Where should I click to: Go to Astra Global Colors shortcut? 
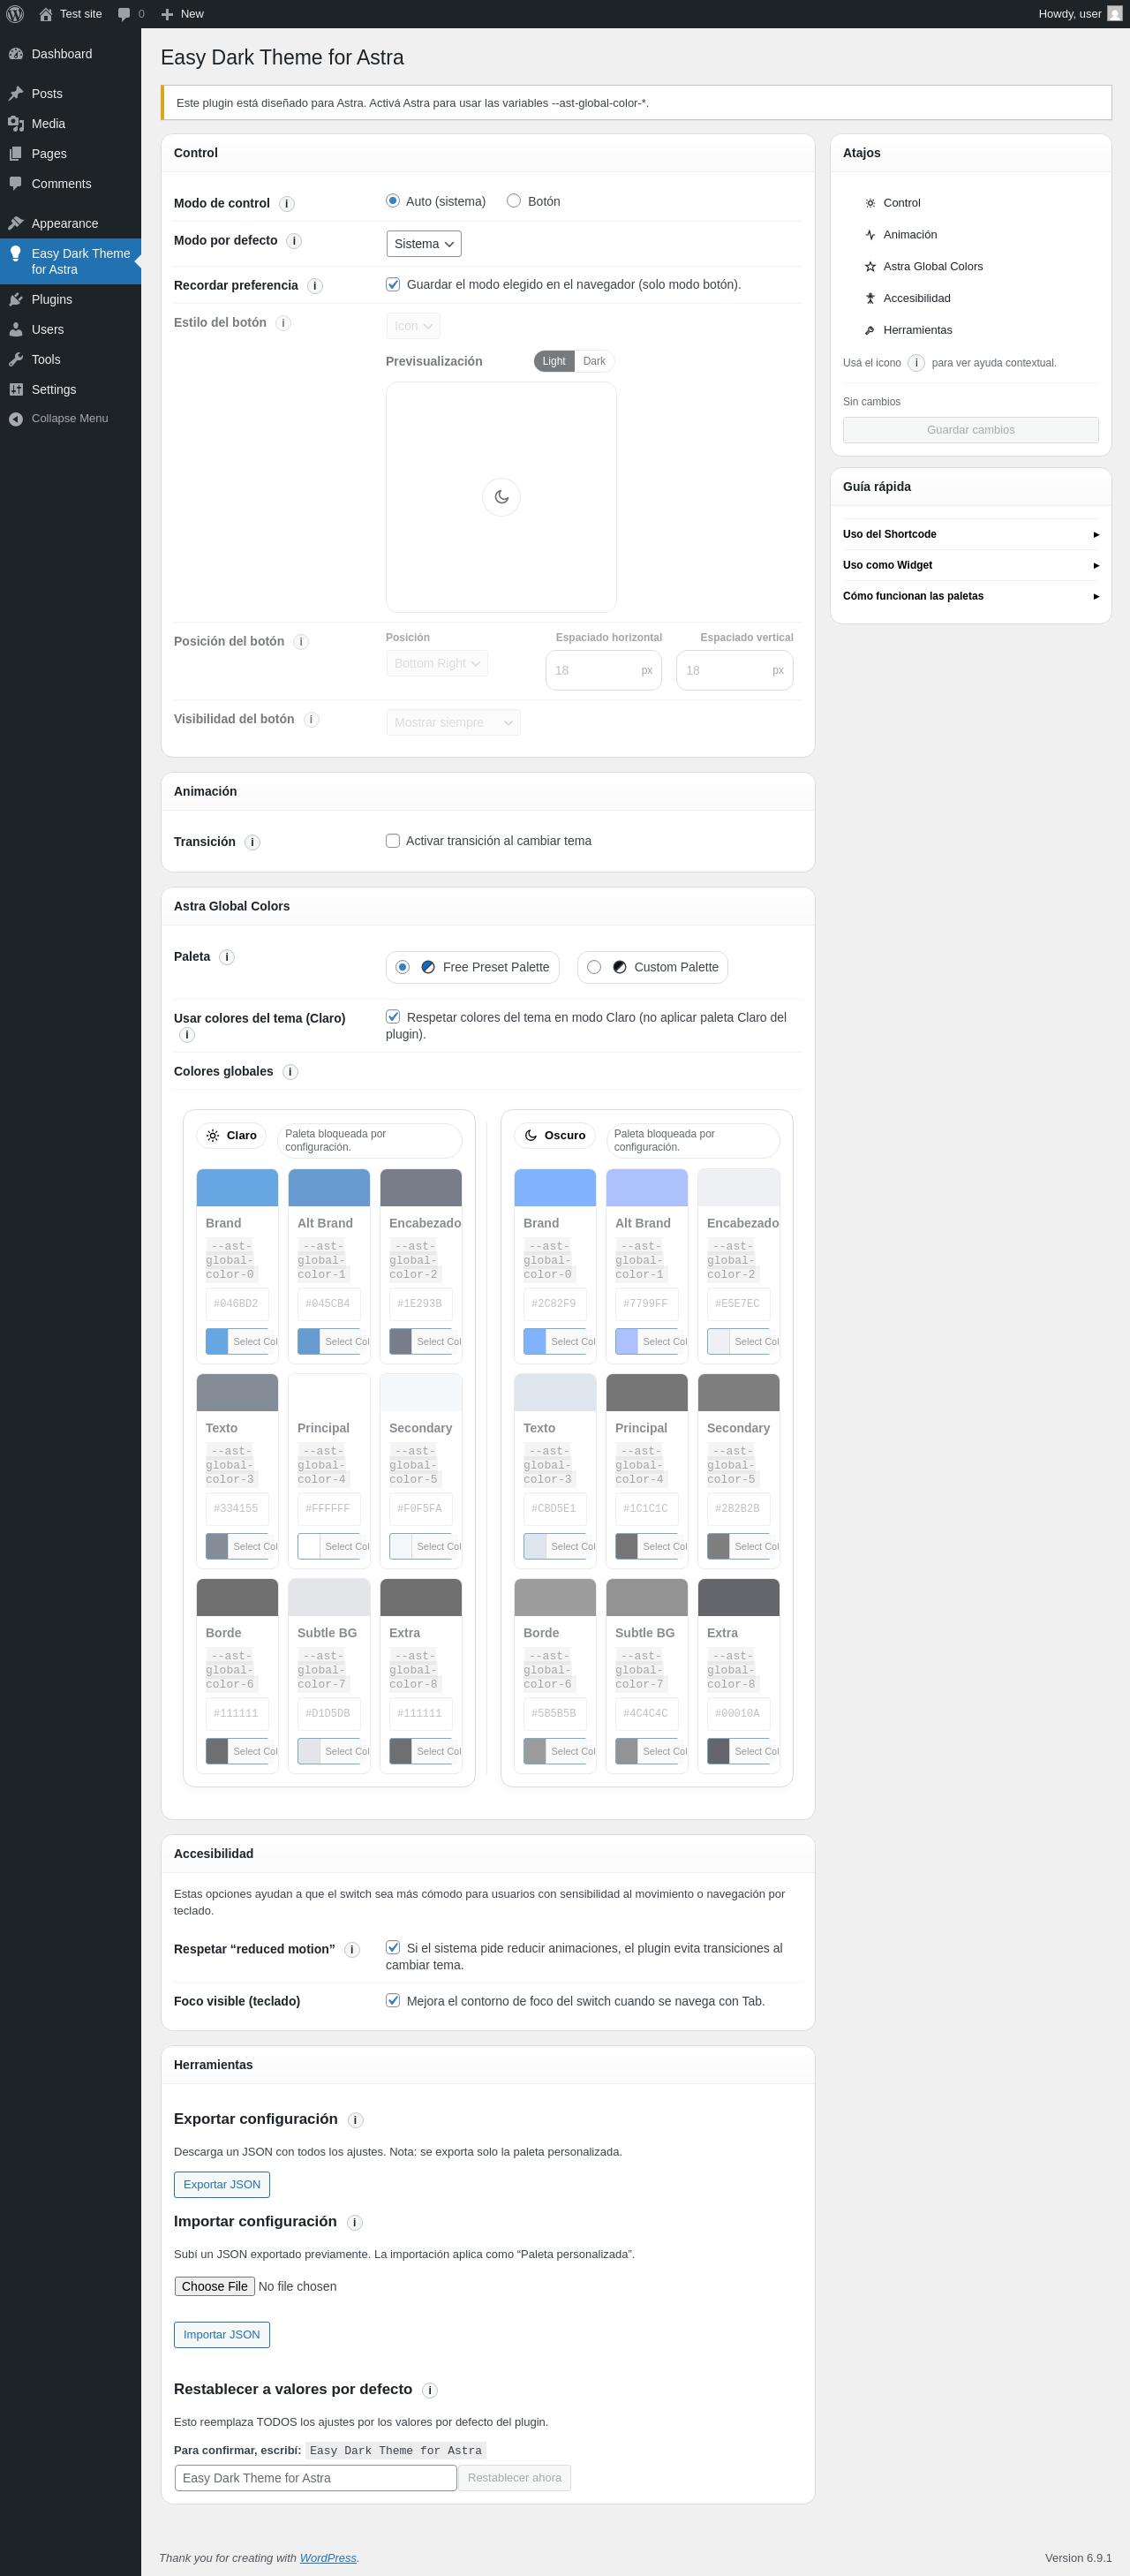coord(923,267)
